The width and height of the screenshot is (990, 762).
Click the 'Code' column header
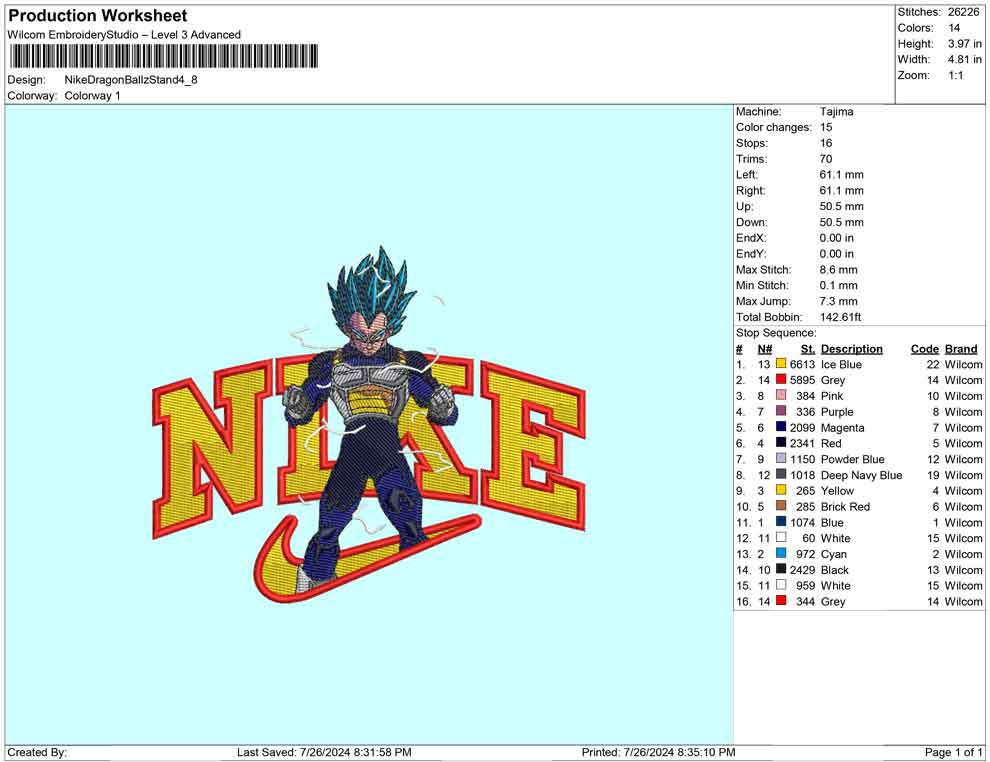point(925,348)
